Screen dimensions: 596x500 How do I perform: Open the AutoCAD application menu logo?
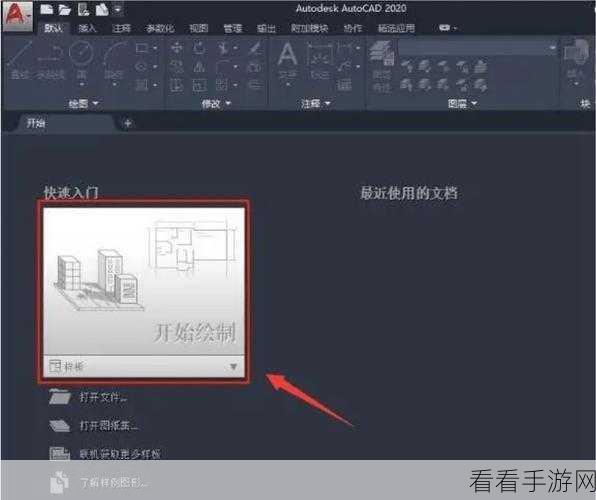pos(17,16)
